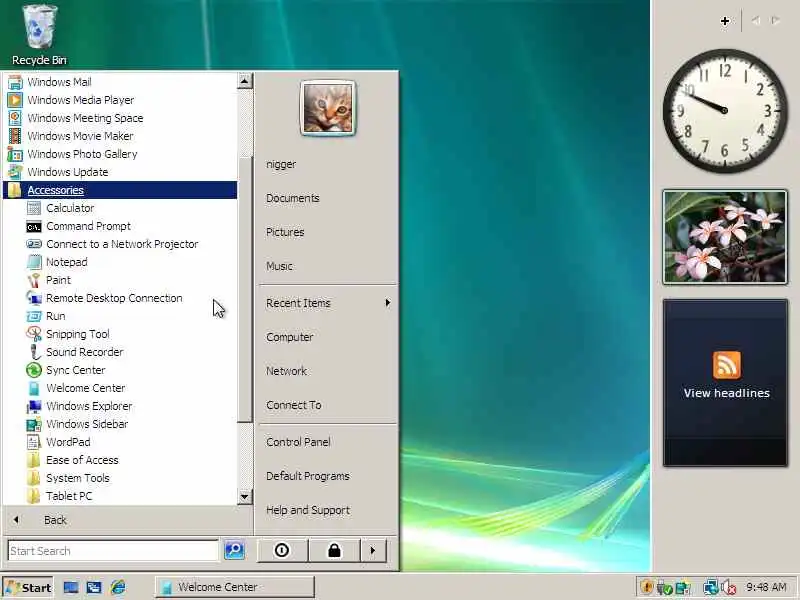800x600 pixels.
Task: Launch WordPad icon
Action: (34, 442)
